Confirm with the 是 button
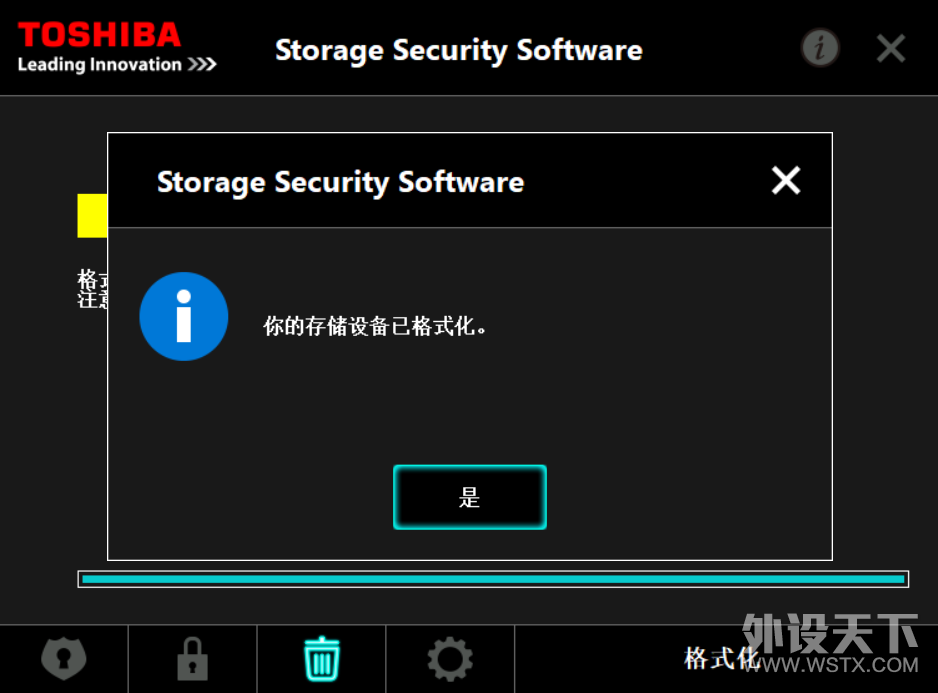Screen dimensions: 938x693 [470, 497]
